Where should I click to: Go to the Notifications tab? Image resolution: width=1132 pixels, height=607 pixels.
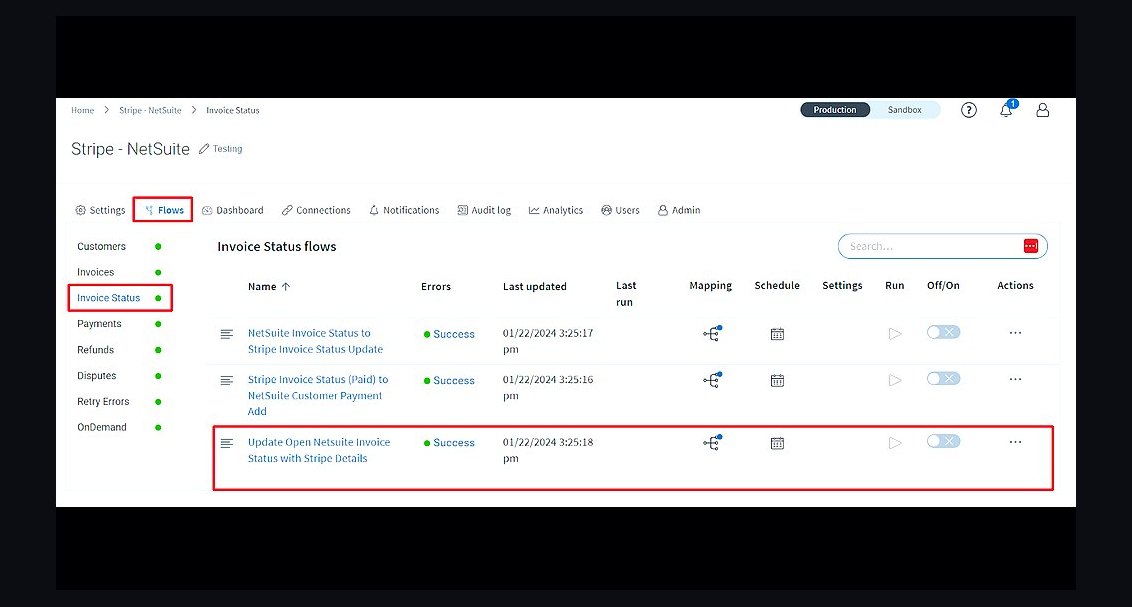click(404, 210)
